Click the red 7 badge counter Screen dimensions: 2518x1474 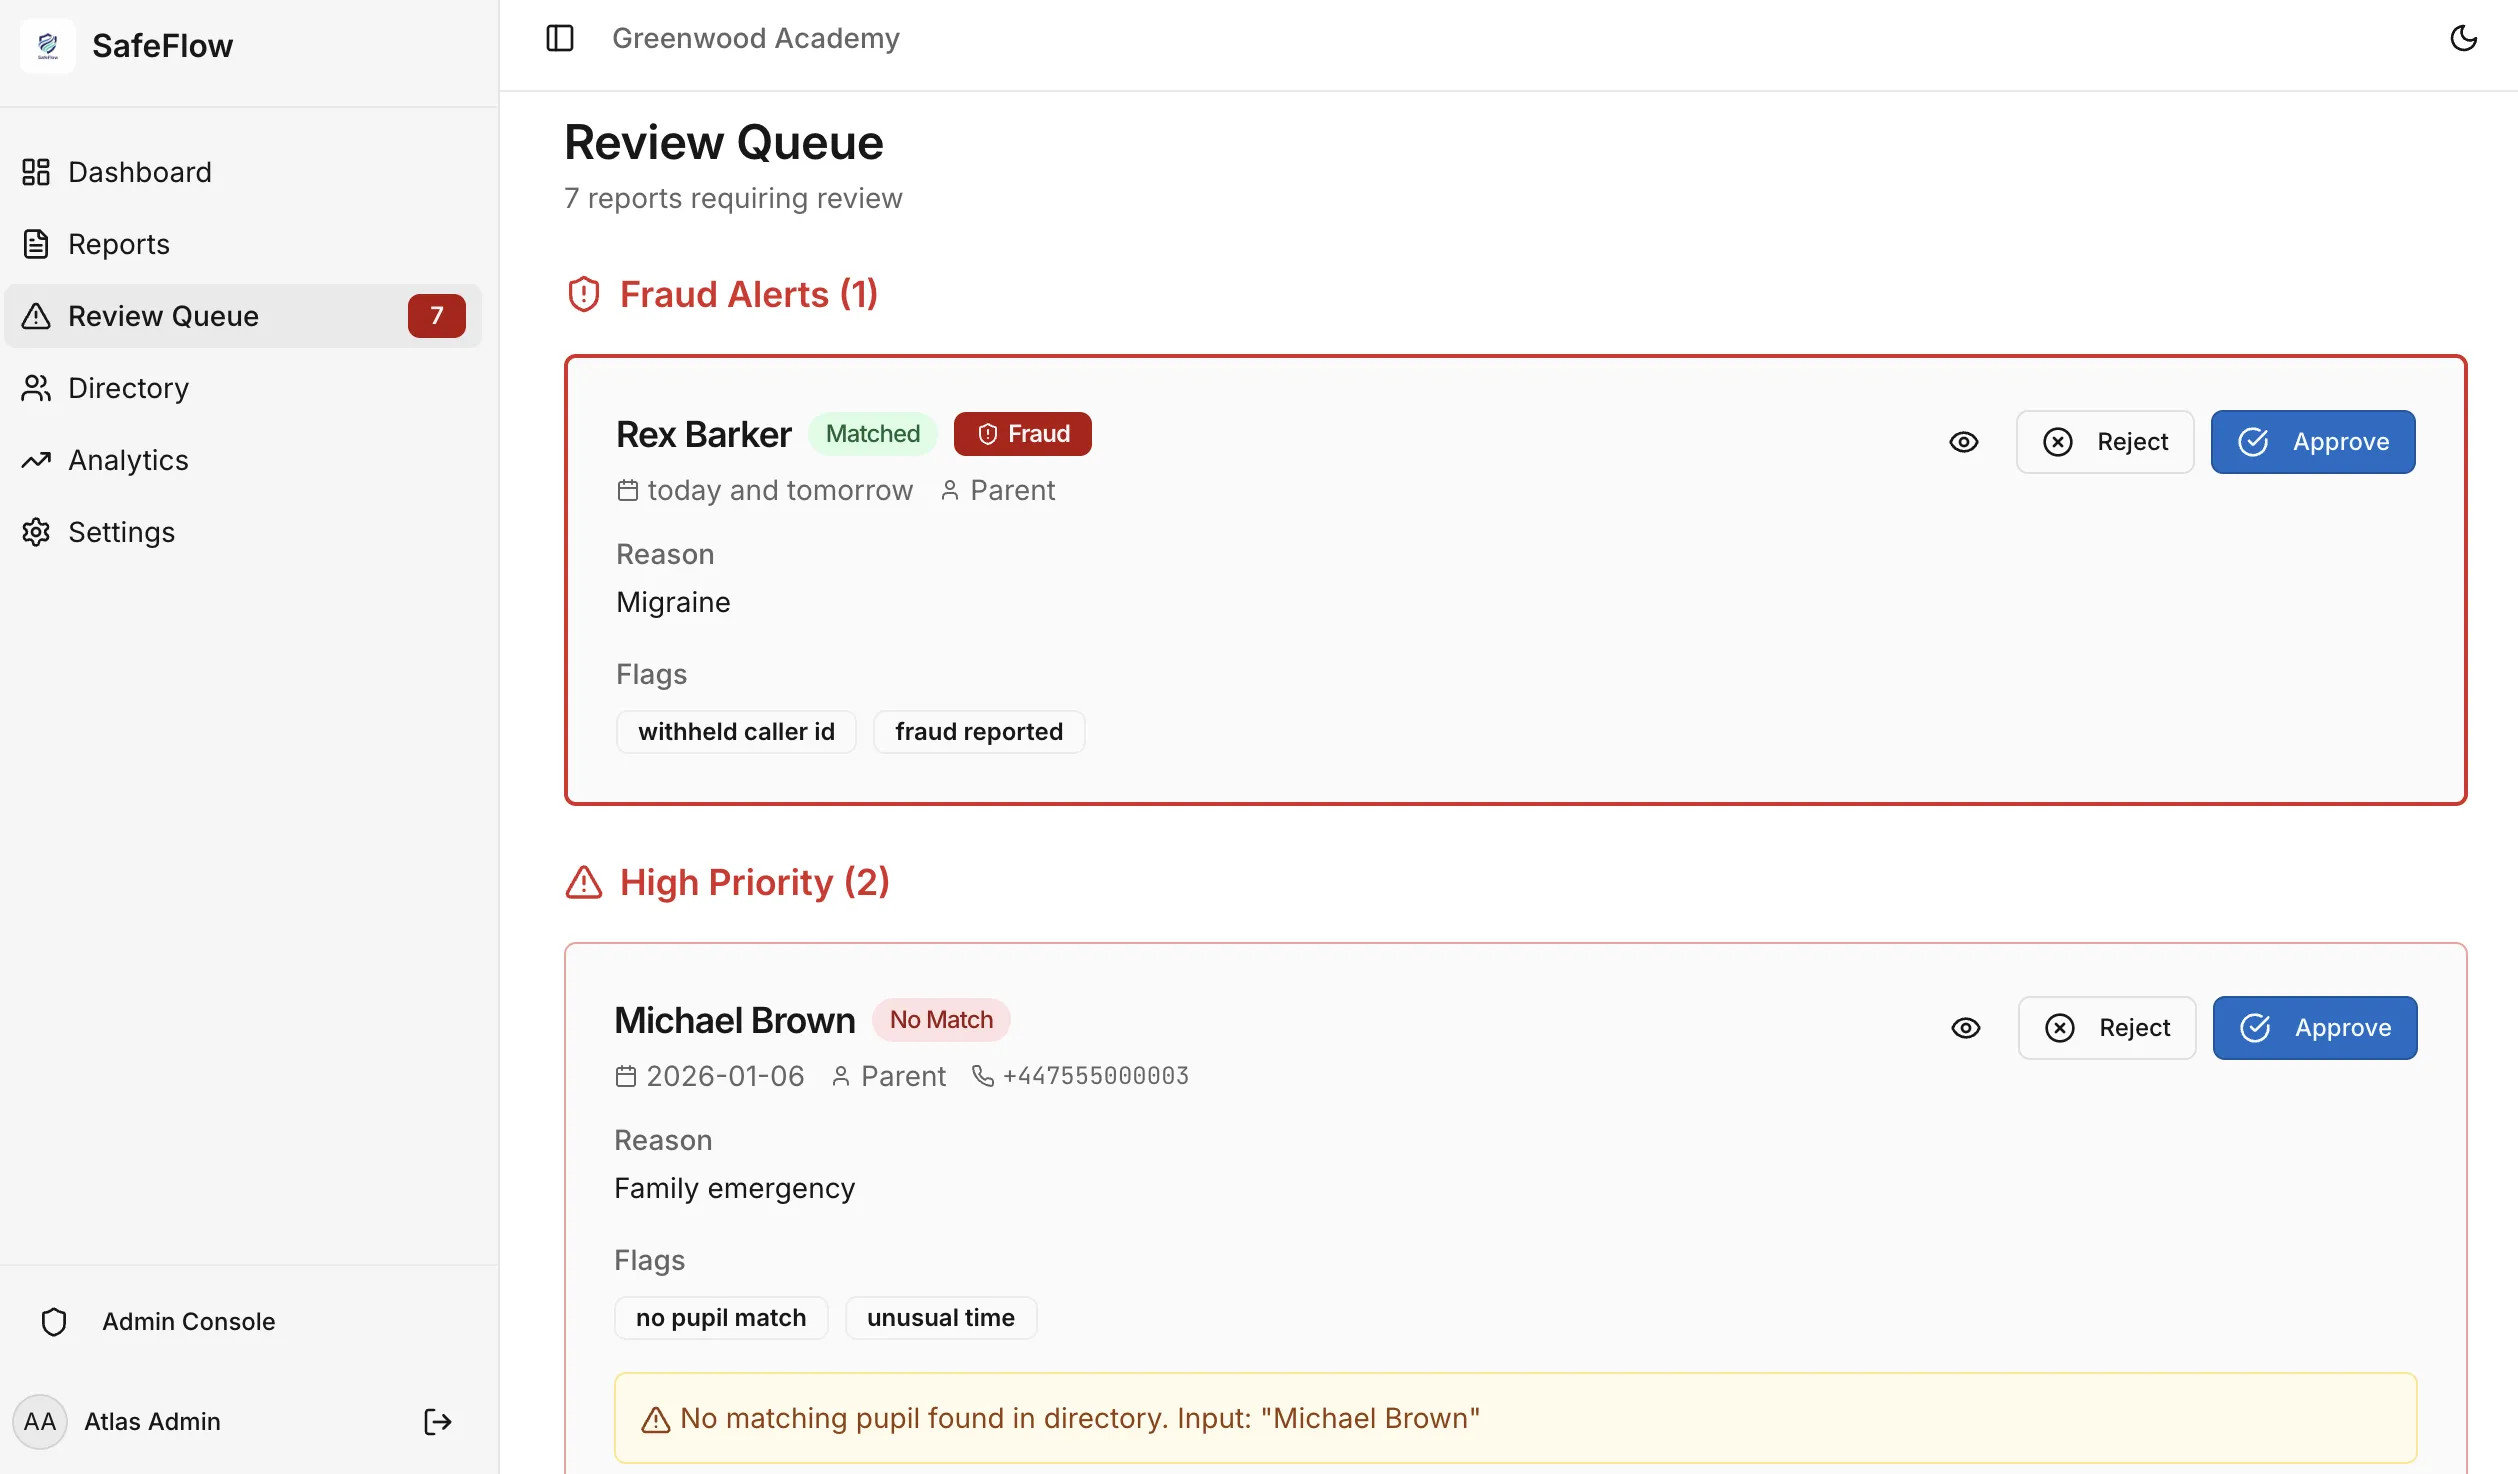click(436, 316)
